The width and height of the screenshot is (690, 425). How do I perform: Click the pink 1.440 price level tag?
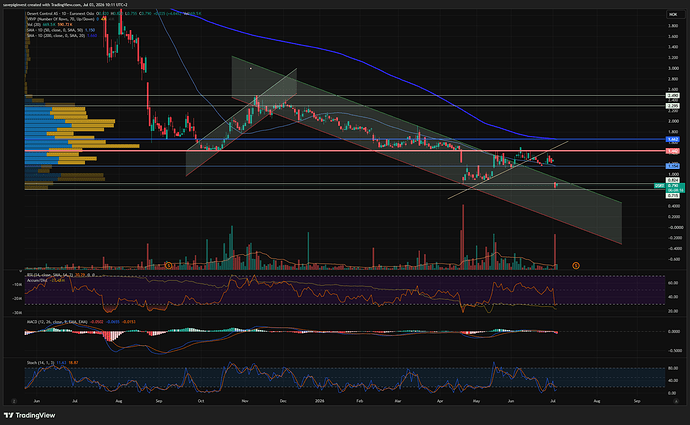pyautogui.click(x=673, y=151)
